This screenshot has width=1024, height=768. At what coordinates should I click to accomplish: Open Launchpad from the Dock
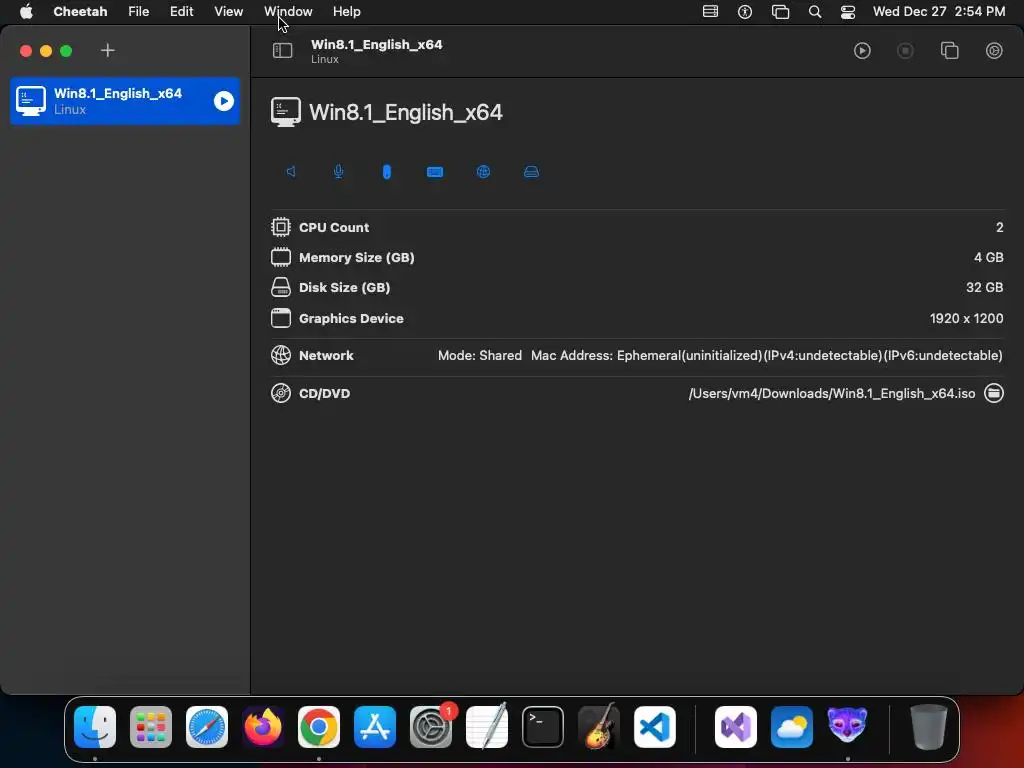151,727
